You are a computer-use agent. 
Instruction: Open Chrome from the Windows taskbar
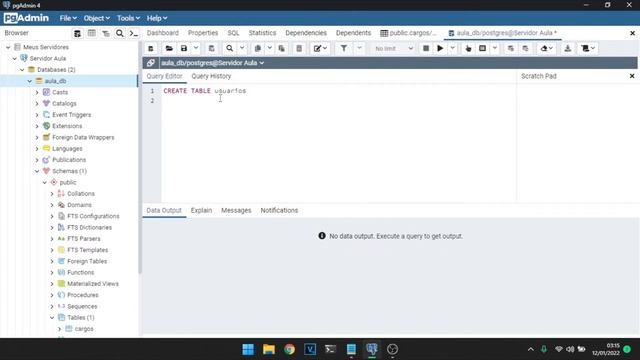tap(289, 349)
